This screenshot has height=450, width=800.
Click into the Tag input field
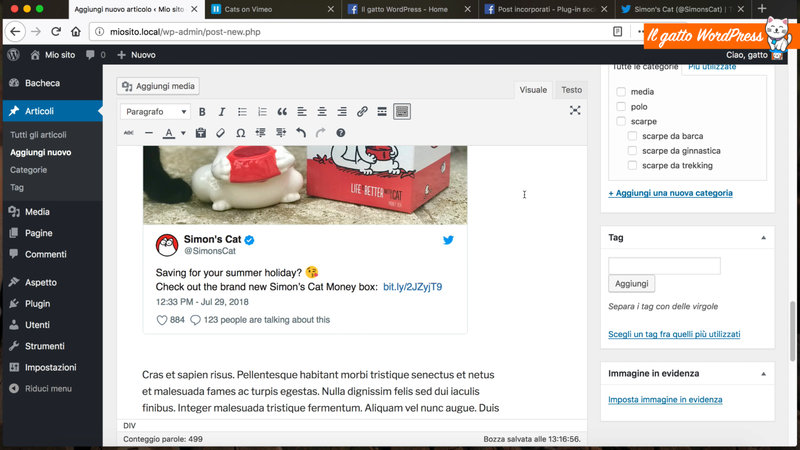point(664,266)
